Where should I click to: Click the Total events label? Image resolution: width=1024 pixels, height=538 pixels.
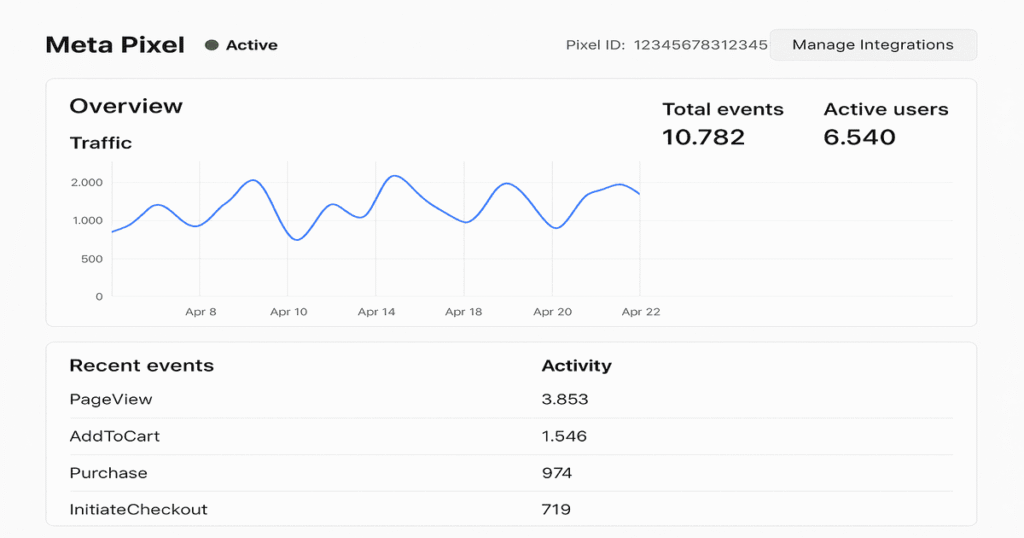pyautogui.click(x=723, y=109)
